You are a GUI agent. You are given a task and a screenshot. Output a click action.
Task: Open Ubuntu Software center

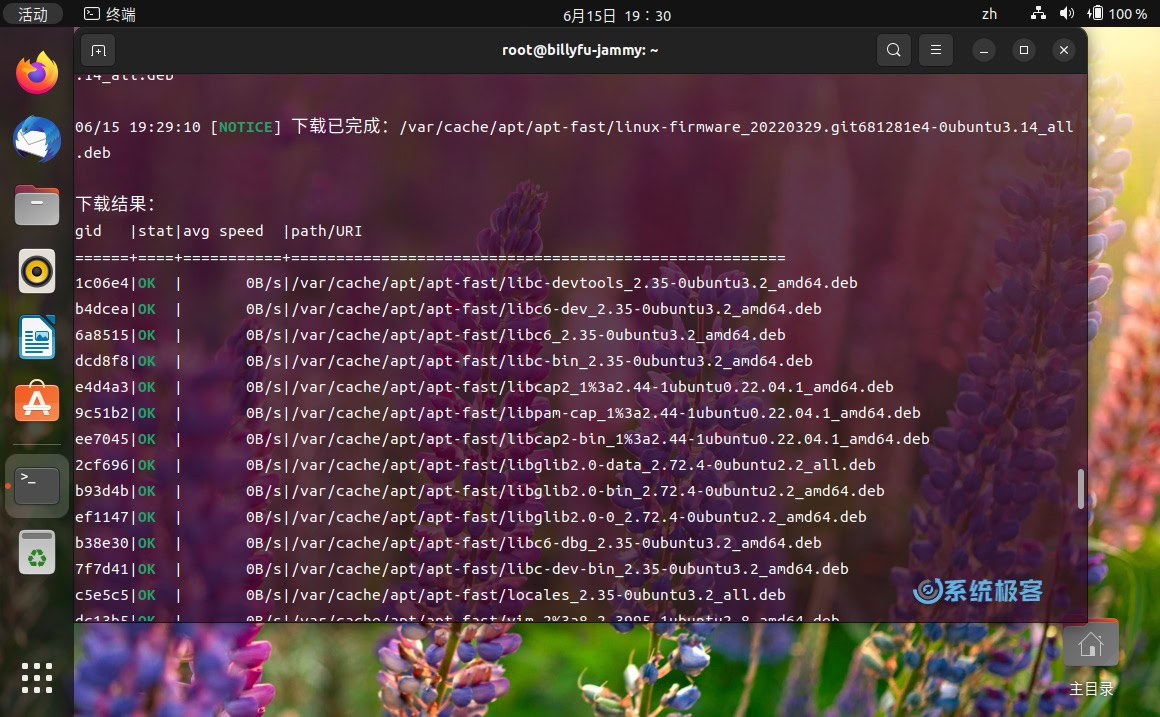[37, 404]
